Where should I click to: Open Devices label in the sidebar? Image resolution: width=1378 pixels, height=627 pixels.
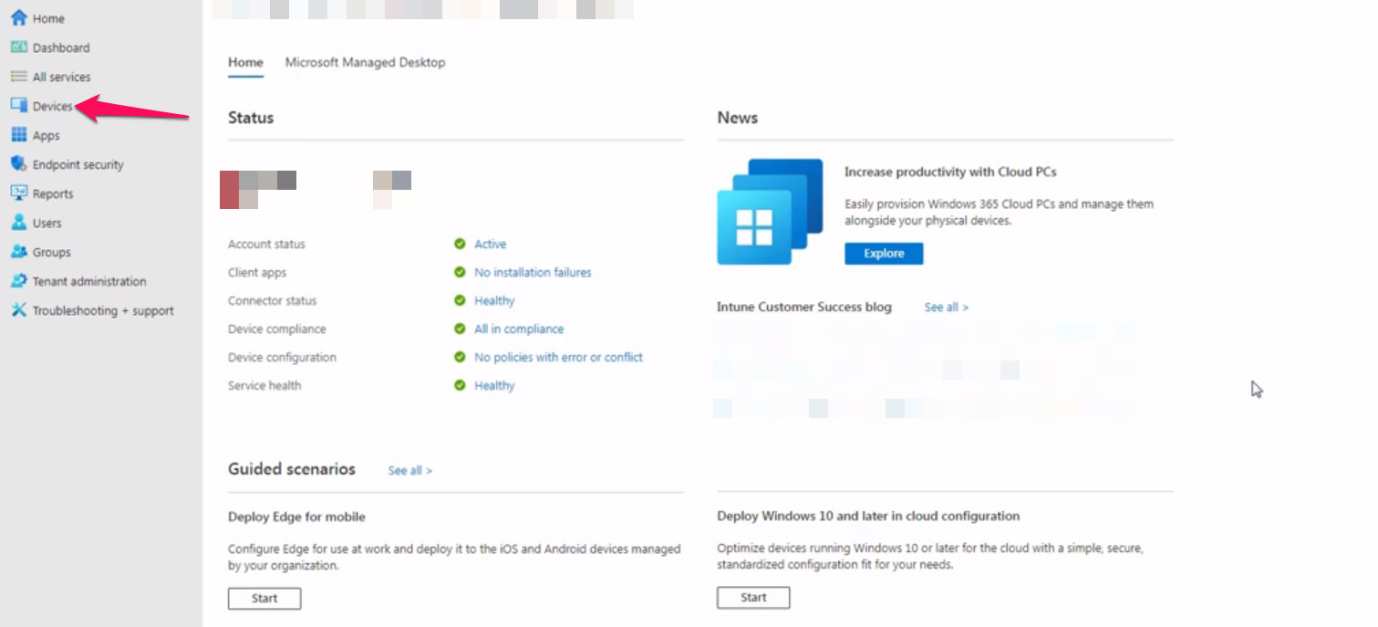[53, 106]
